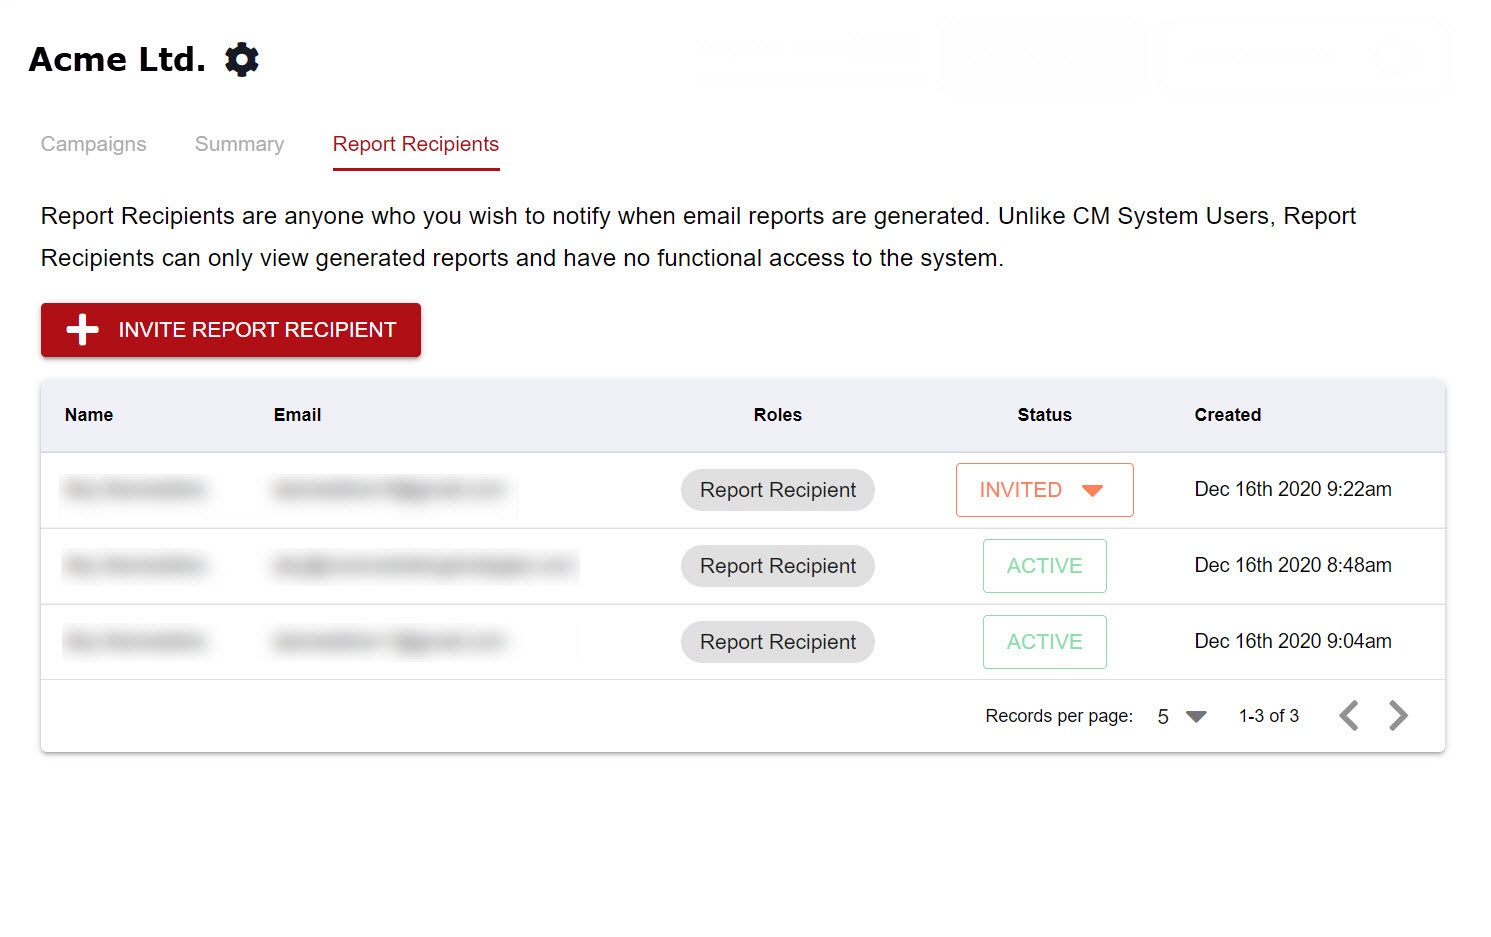Click the Created column header
This screenshot has width=1491, height=937.
[x=1227, y=415]
